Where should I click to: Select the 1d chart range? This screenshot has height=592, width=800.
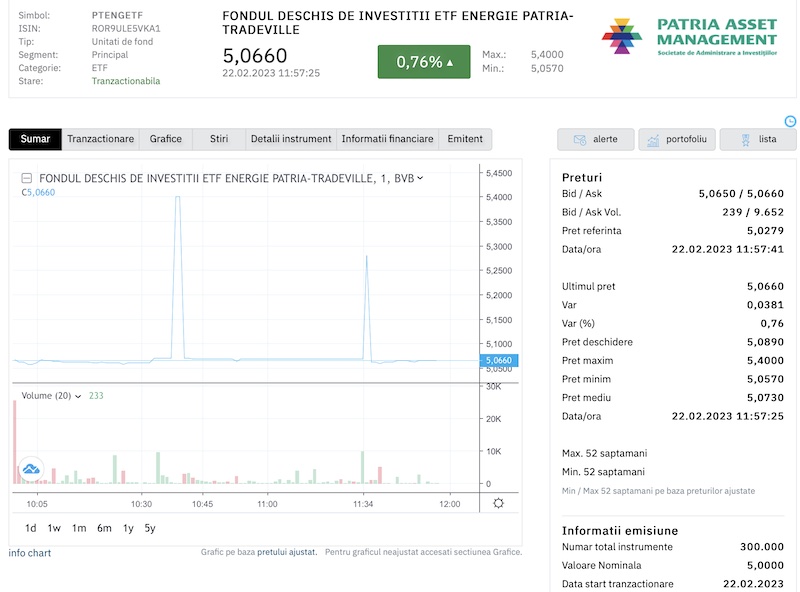click(x=31, y=528)
